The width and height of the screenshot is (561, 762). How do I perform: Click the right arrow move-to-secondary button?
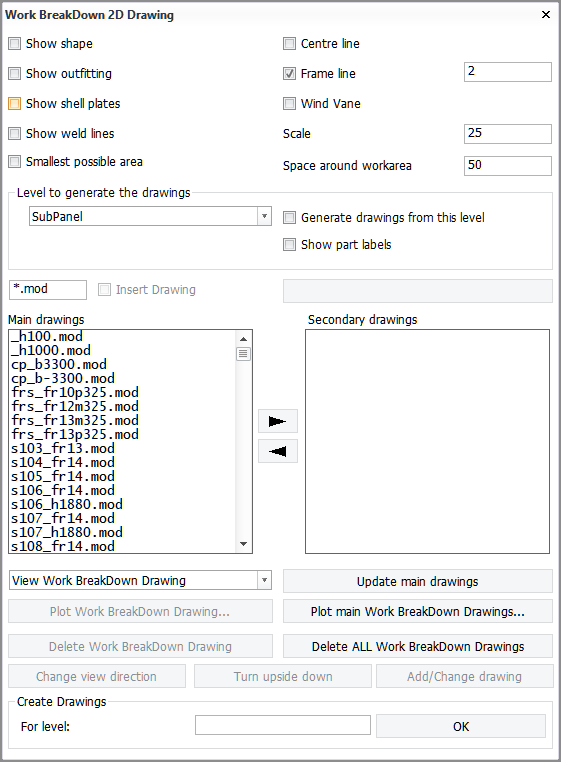[x=278, y=421]
